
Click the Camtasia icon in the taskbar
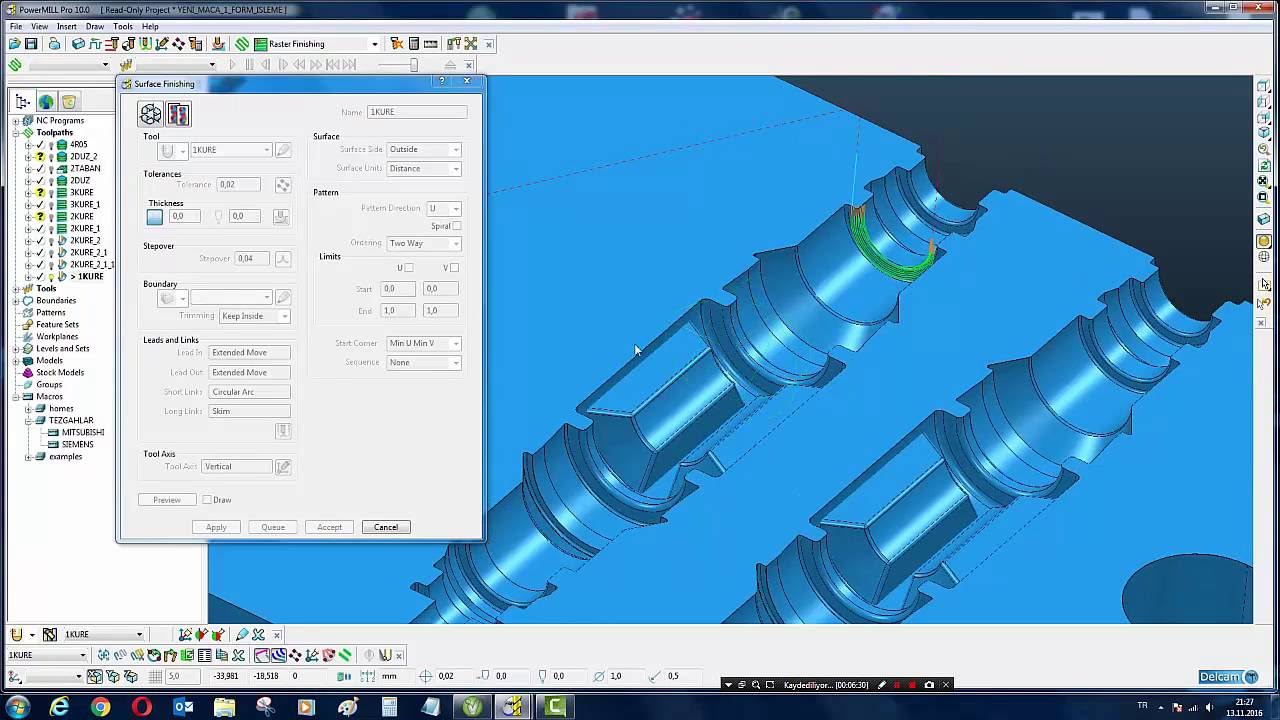[x=554, y=707]
